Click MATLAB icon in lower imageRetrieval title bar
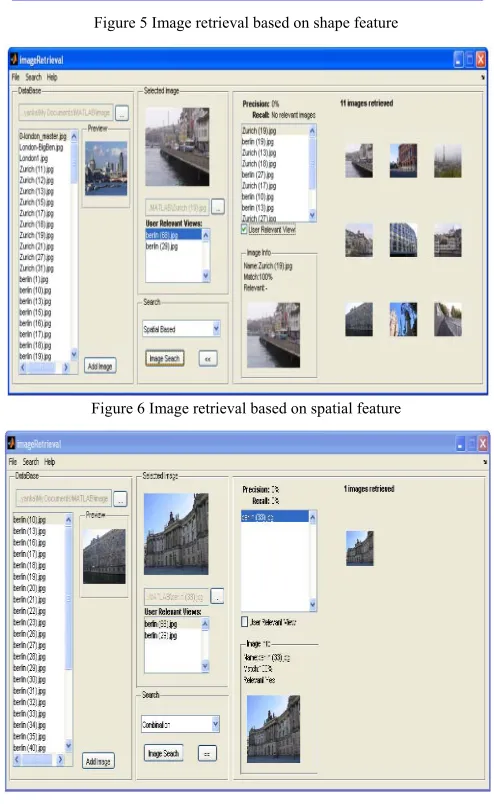This screenshot has height=804, width=494. (11, 444)
